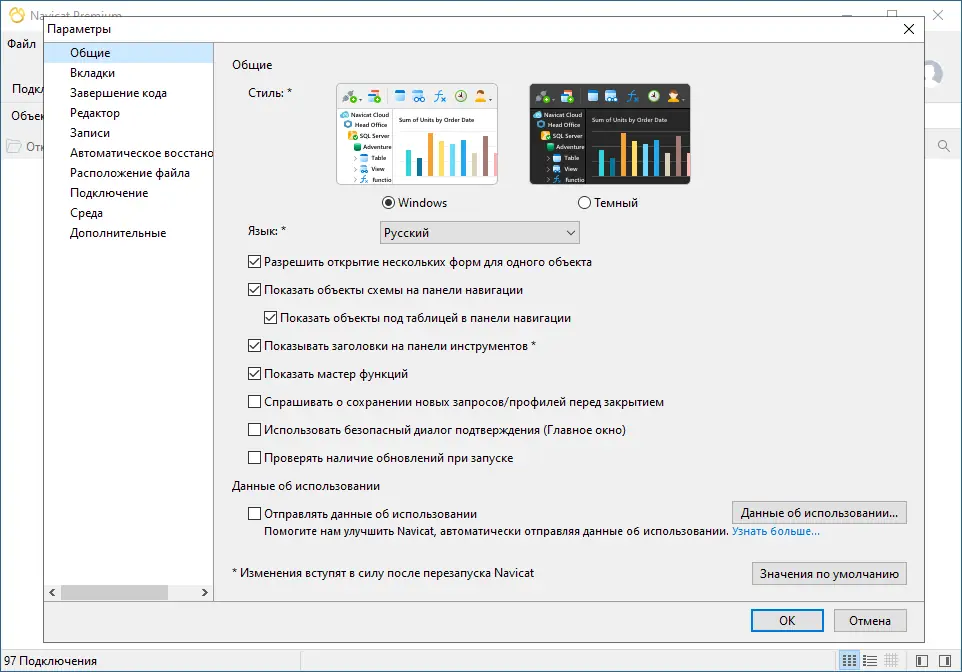Open the Файл menu in Navicat window
This screenshot has height=672, width=962.
click(21, 44)
